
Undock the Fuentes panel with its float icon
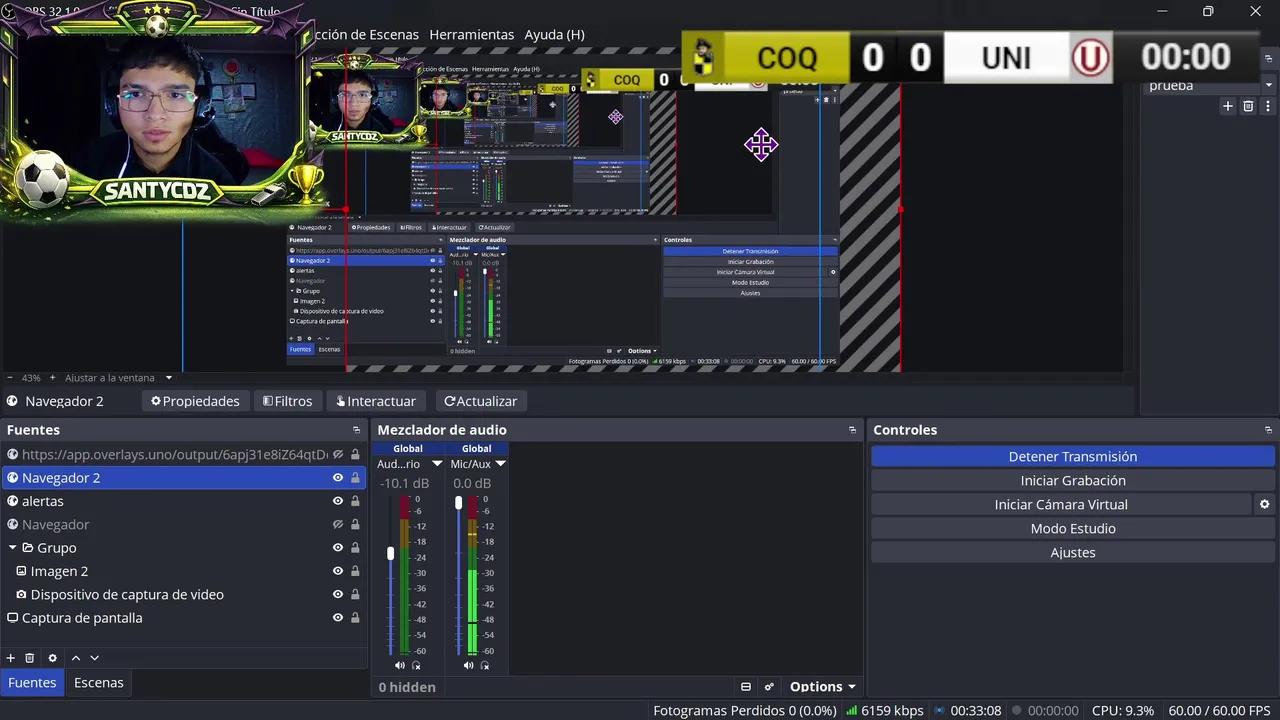[357, 430]
